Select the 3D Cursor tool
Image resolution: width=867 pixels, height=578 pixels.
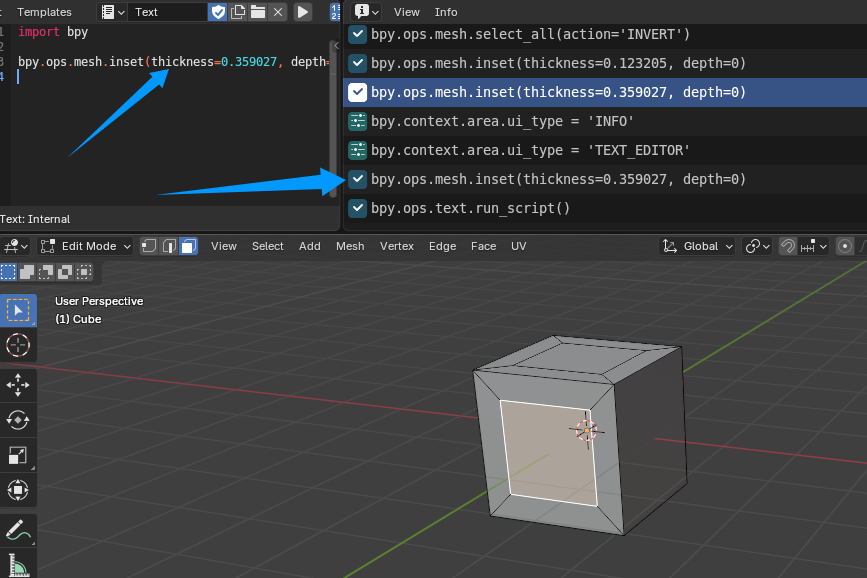[x=18, y=345]
